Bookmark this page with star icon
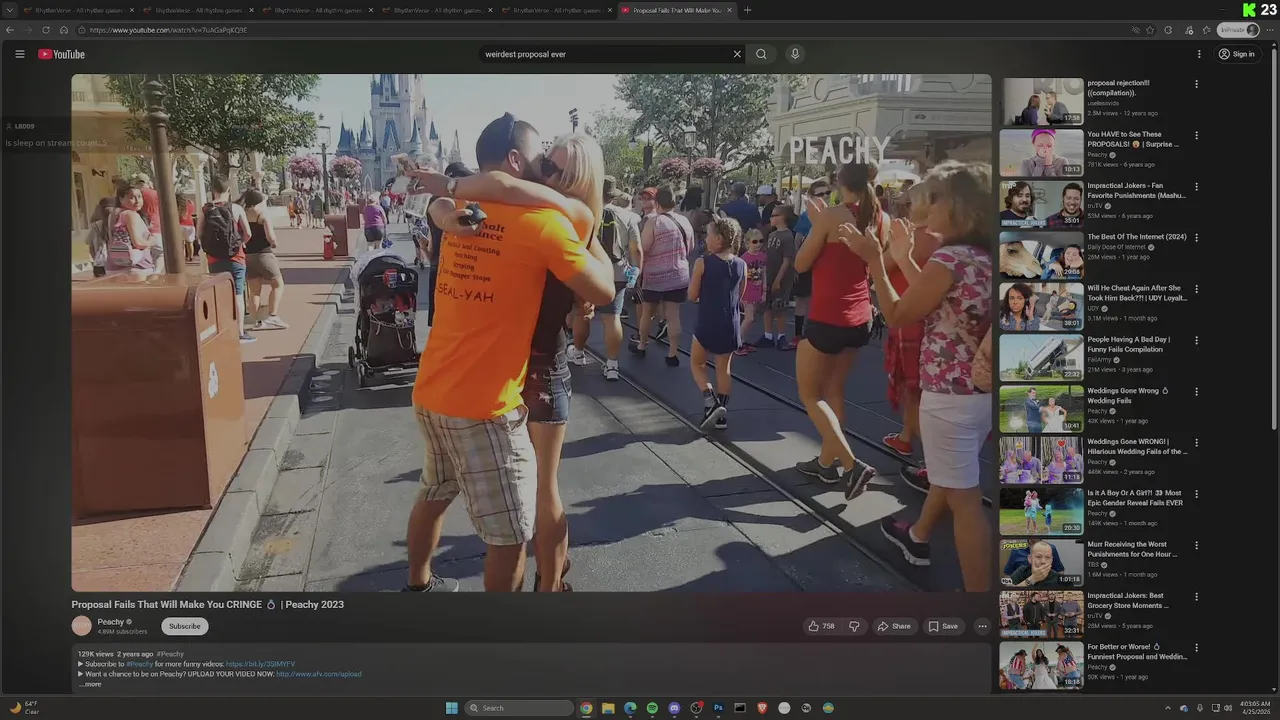Viewport: 1280px width, 720px height. coord(1150,30)
